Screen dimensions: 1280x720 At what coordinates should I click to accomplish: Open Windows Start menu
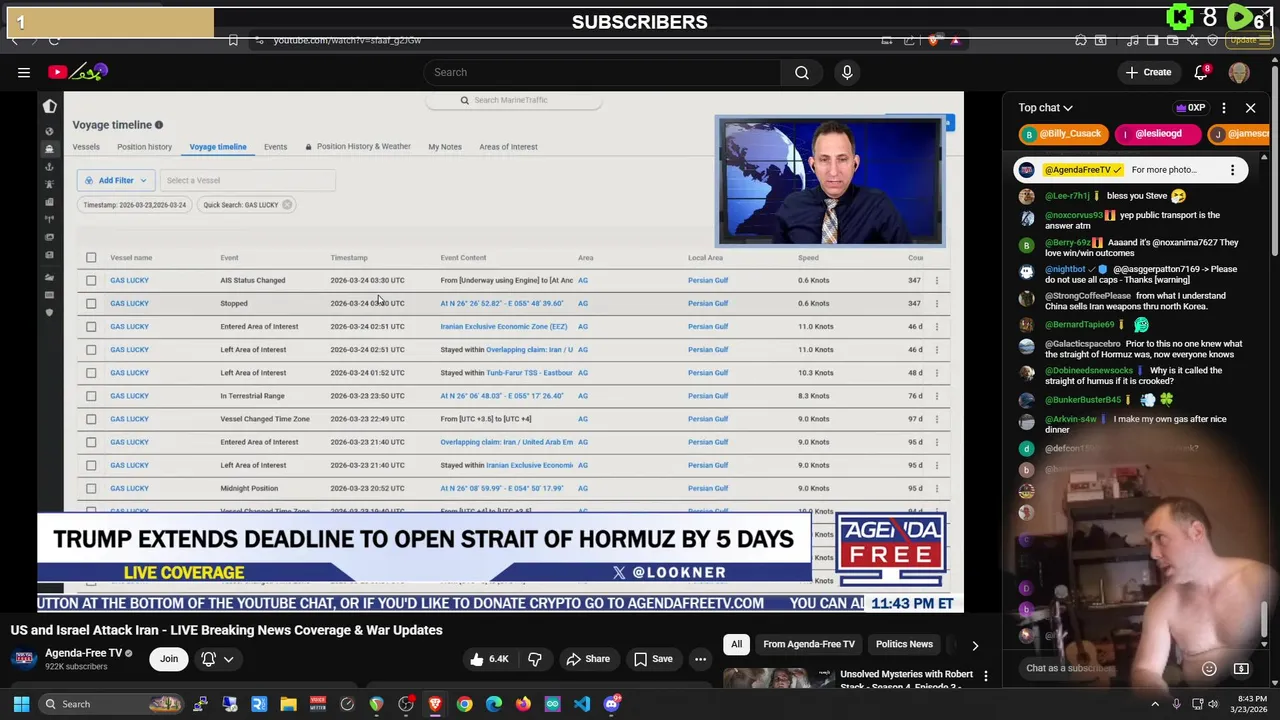[21, 704]
